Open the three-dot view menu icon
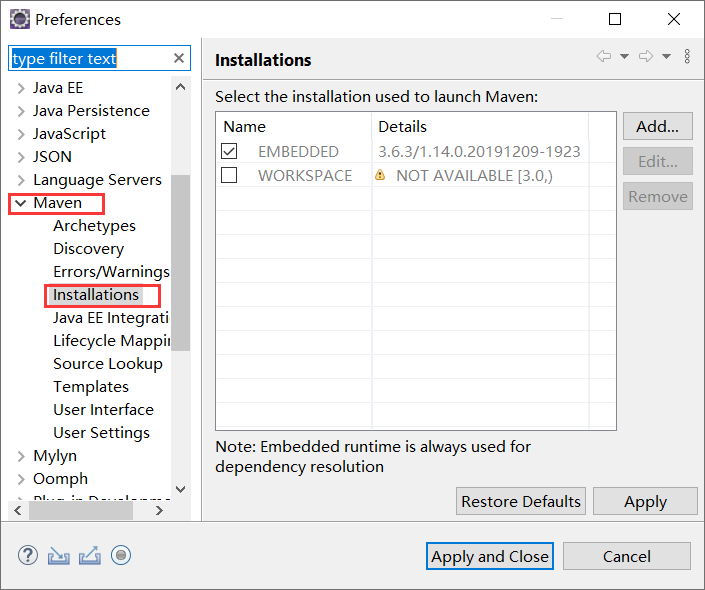The image size is (705, 590). (687, 56)
